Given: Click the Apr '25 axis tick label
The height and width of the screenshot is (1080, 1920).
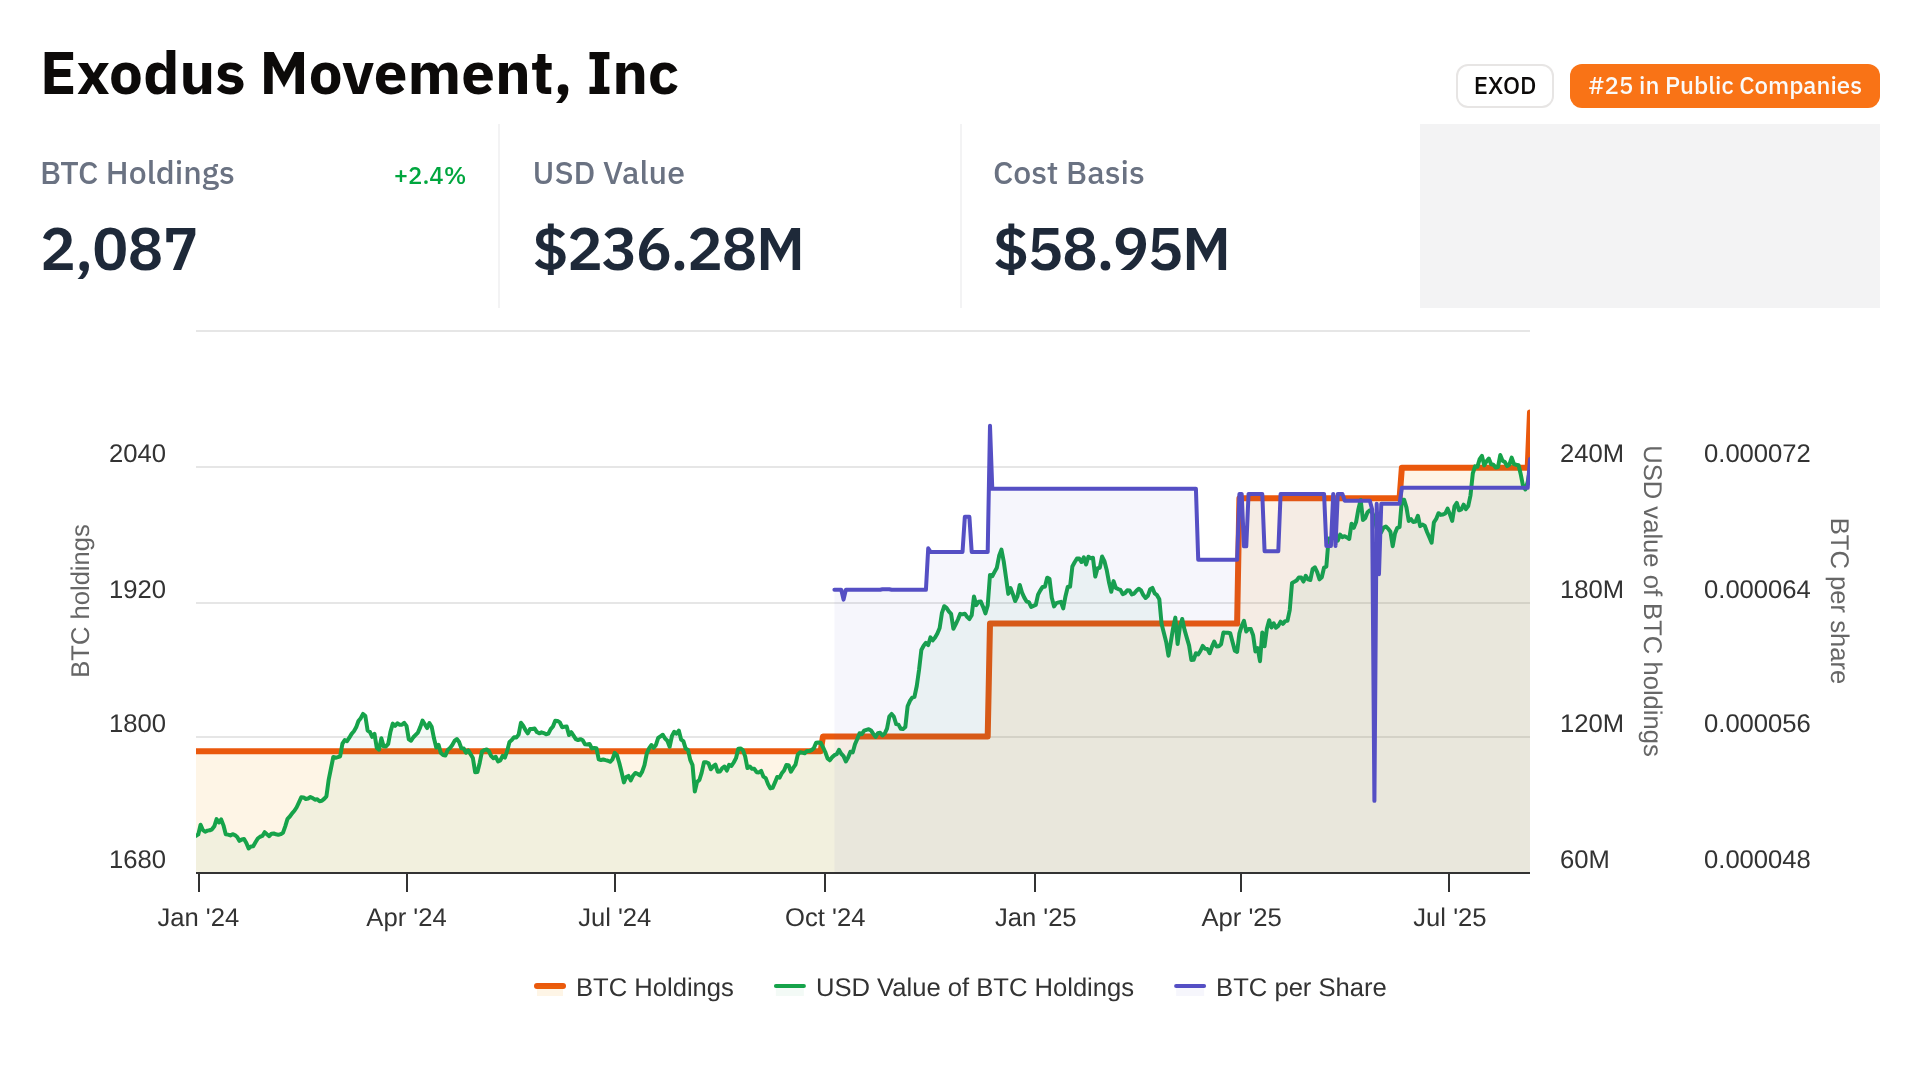Looking at the screenshot, I should [1241, 918].
